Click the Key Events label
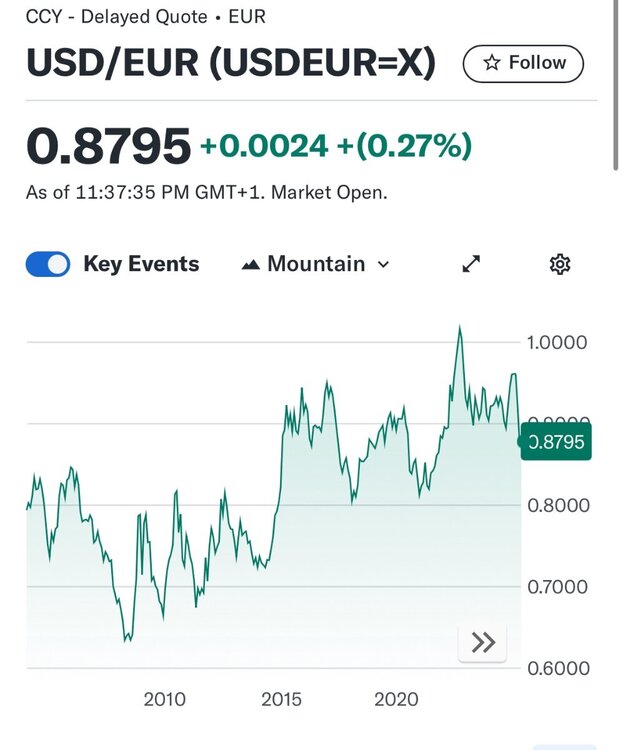The height and width of the screenshot is (750, 623). (x=141, y=264)
